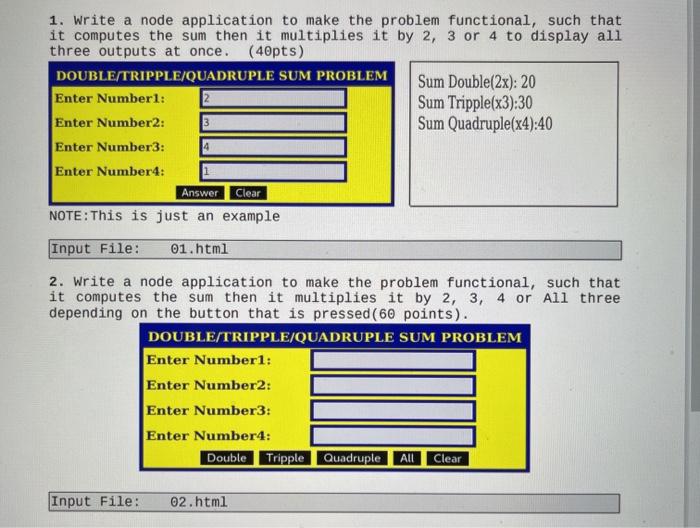This screenshot has height=528, width=700.
Task: Click the Tripple button
Action: coord(285,458)
